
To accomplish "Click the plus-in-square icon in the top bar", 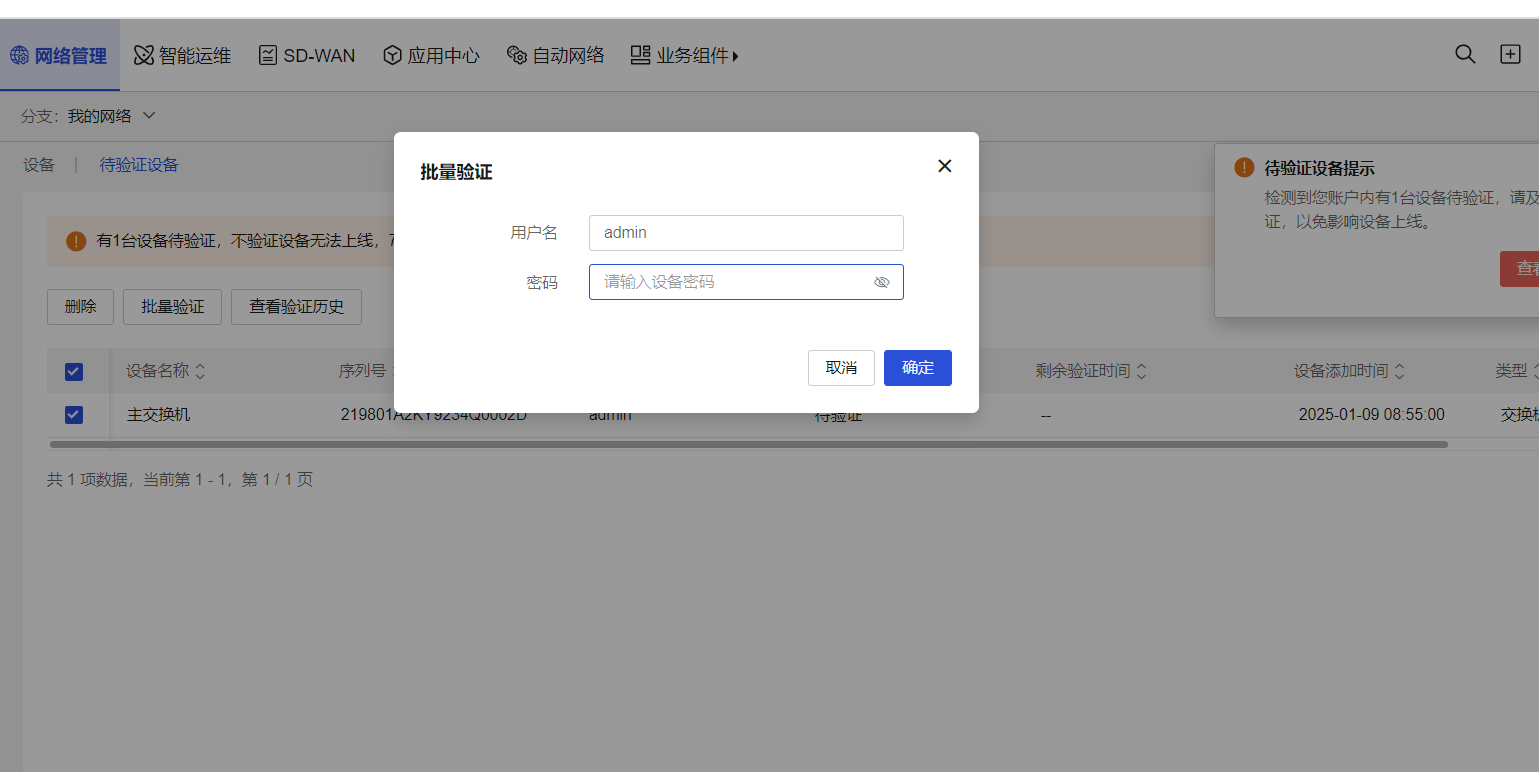I will [1510, 55].
